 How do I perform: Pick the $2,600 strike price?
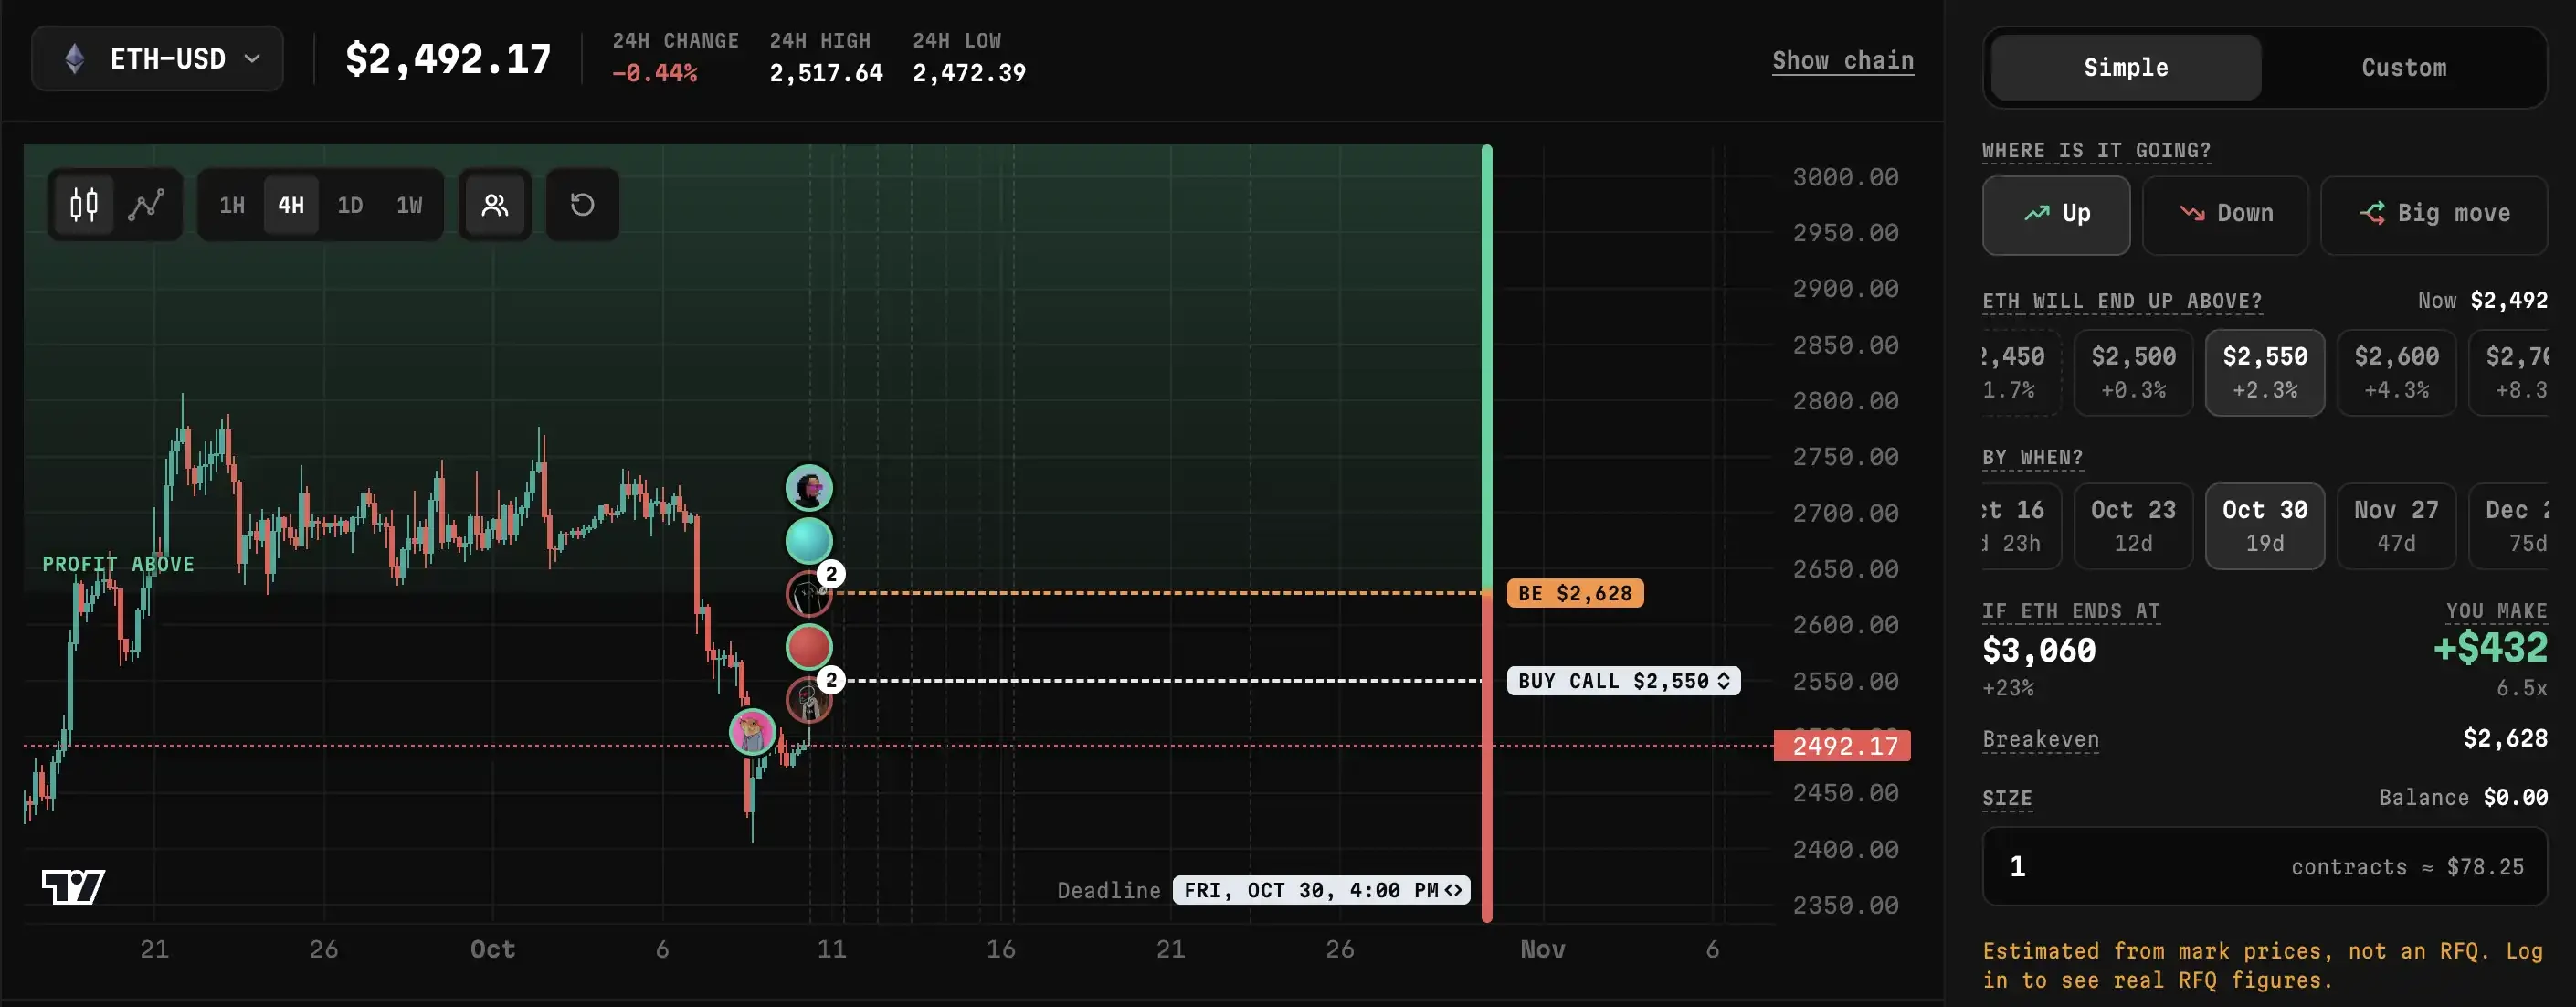(2396, 372)
